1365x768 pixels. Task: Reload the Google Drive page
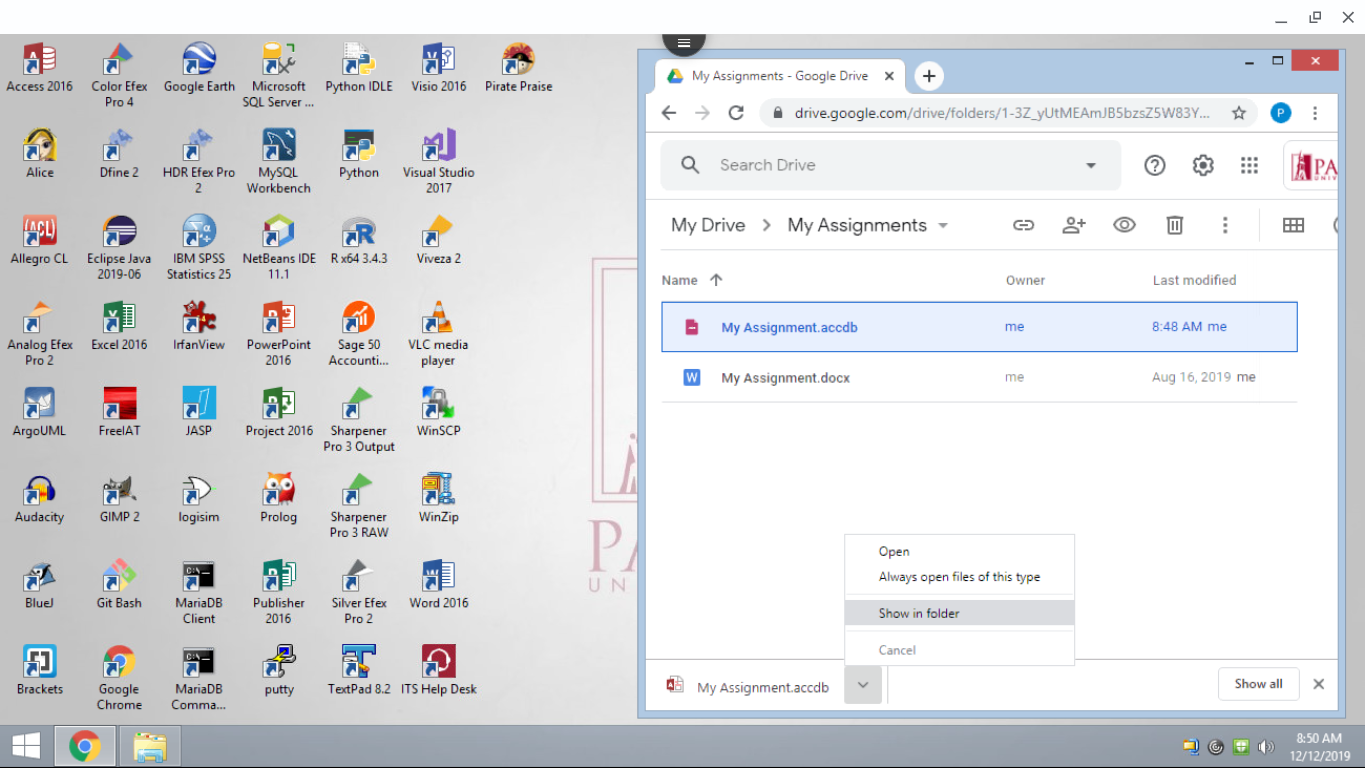[x=736, y=113]
